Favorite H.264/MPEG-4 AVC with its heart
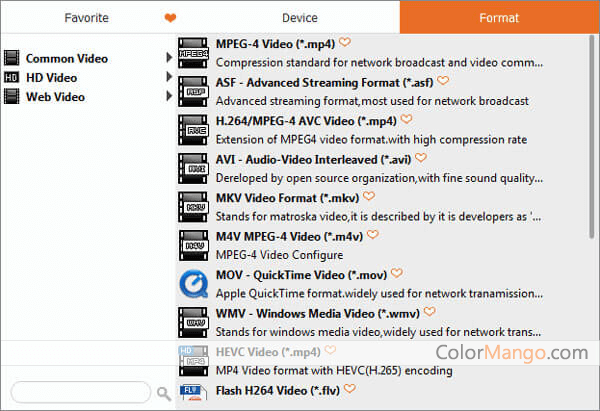 406,119
